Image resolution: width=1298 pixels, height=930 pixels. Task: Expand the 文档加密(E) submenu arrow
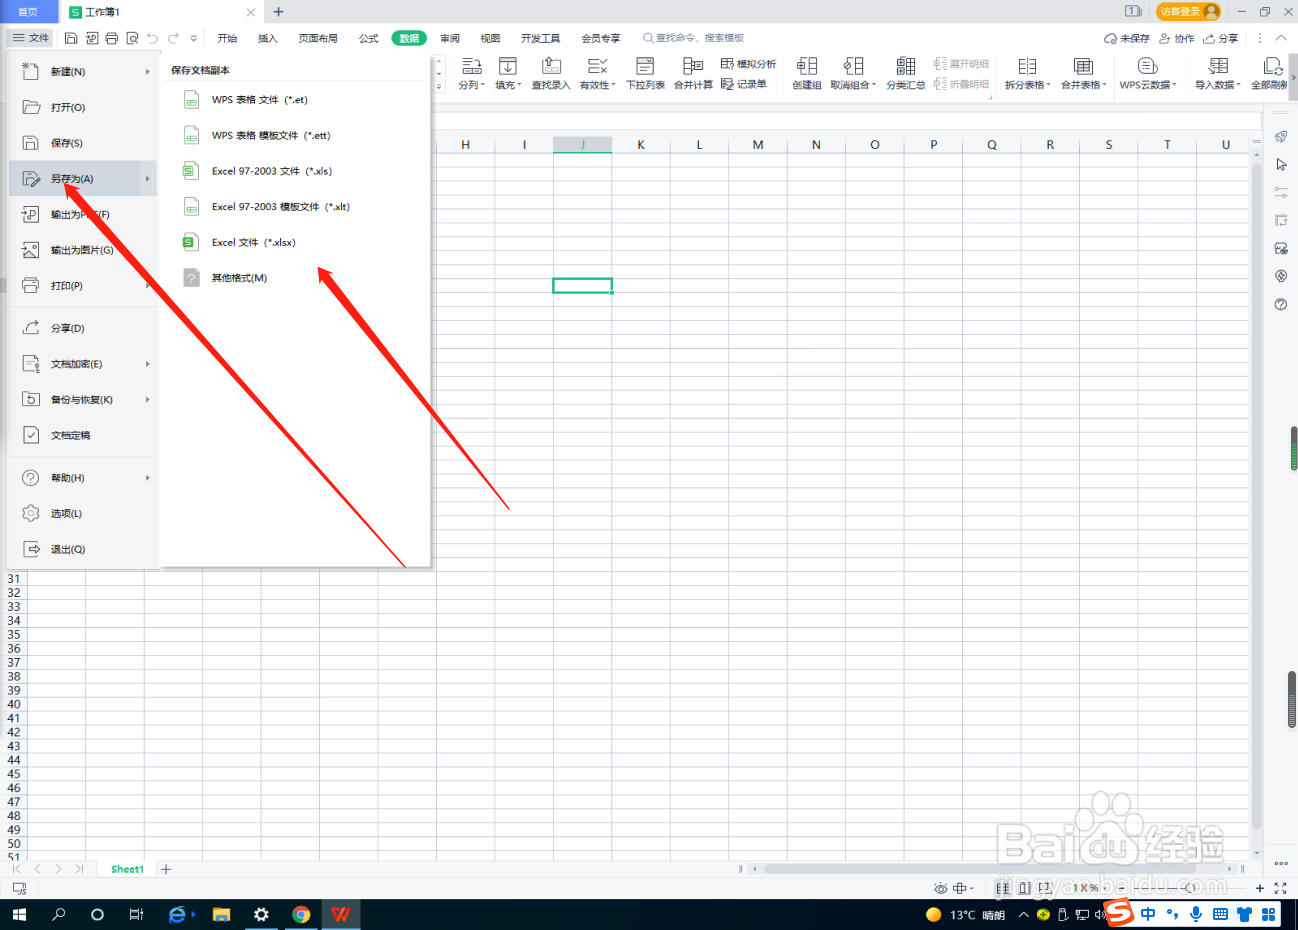click(148, 364)
